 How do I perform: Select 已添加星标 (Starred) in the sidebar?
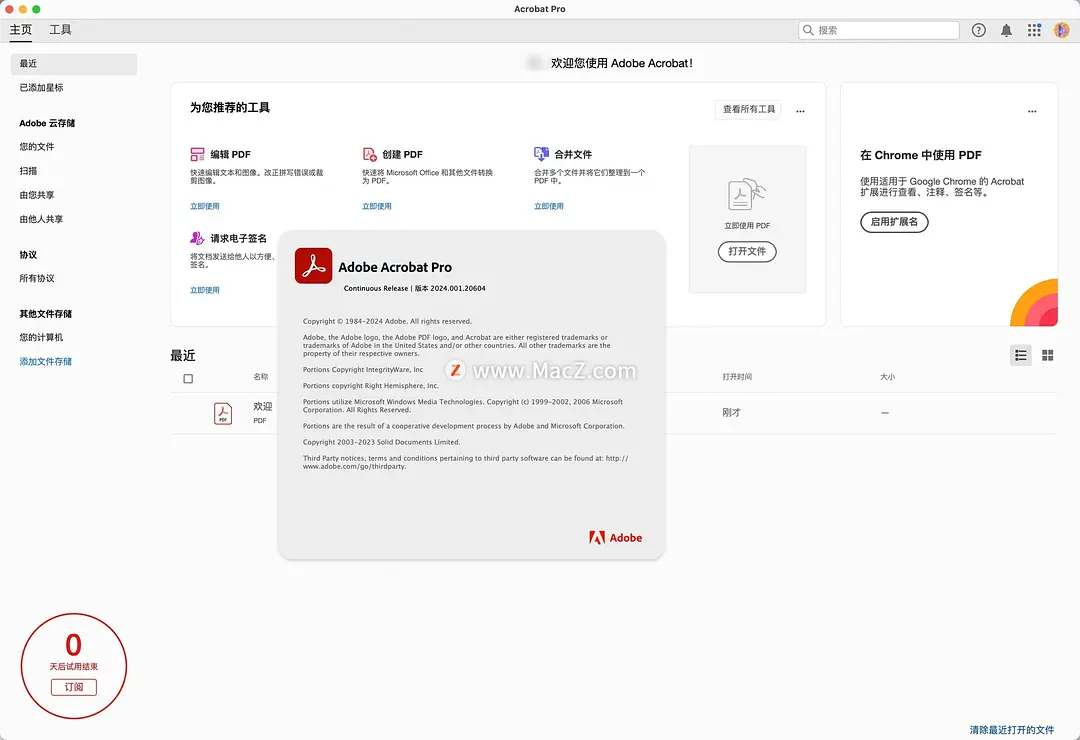41,88
